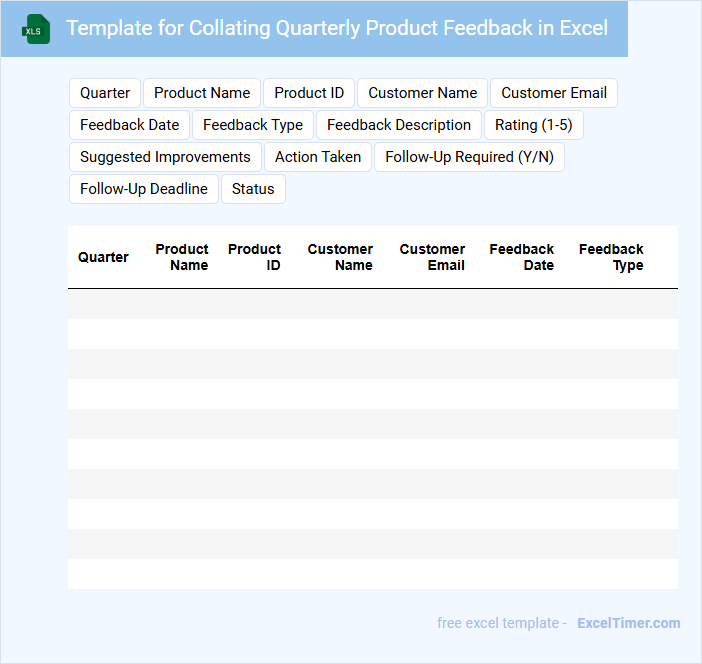The image size is (702, 664).
Task: Open the ExcelTimer.com link
Action: coord(628,623)
